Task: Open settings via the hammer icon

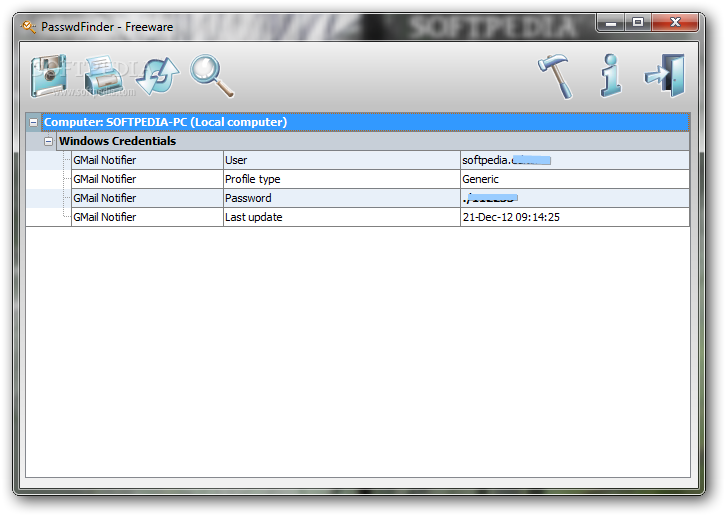Action: (556, 76)
